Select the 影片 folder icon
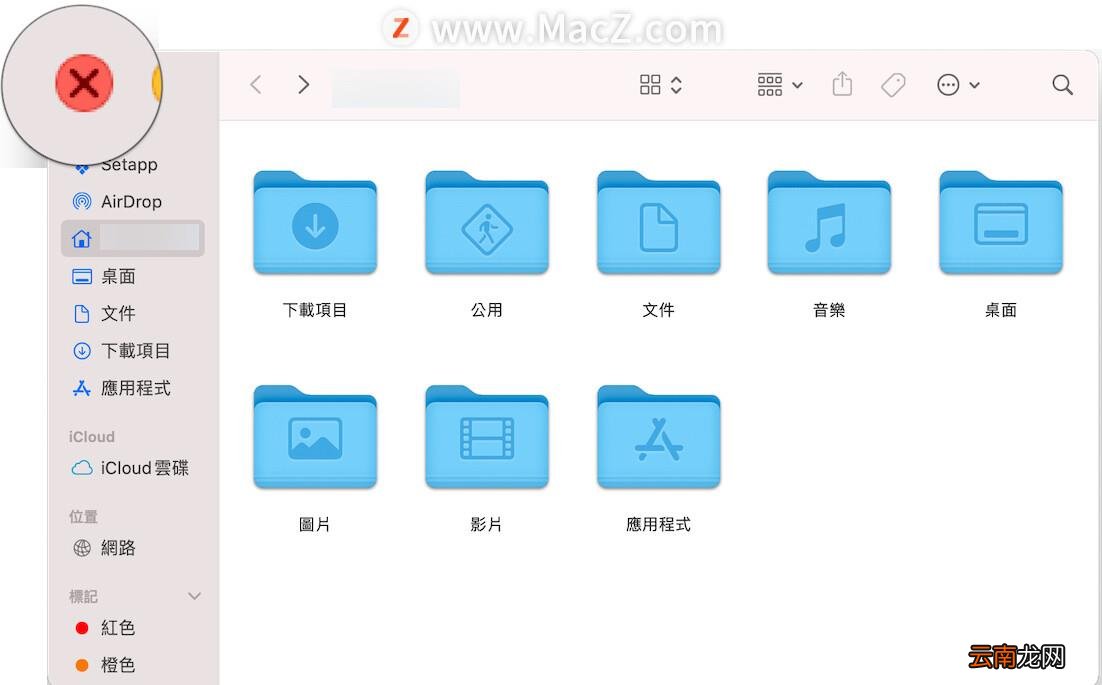This screenshot has height=685, width=1102. 486,437
